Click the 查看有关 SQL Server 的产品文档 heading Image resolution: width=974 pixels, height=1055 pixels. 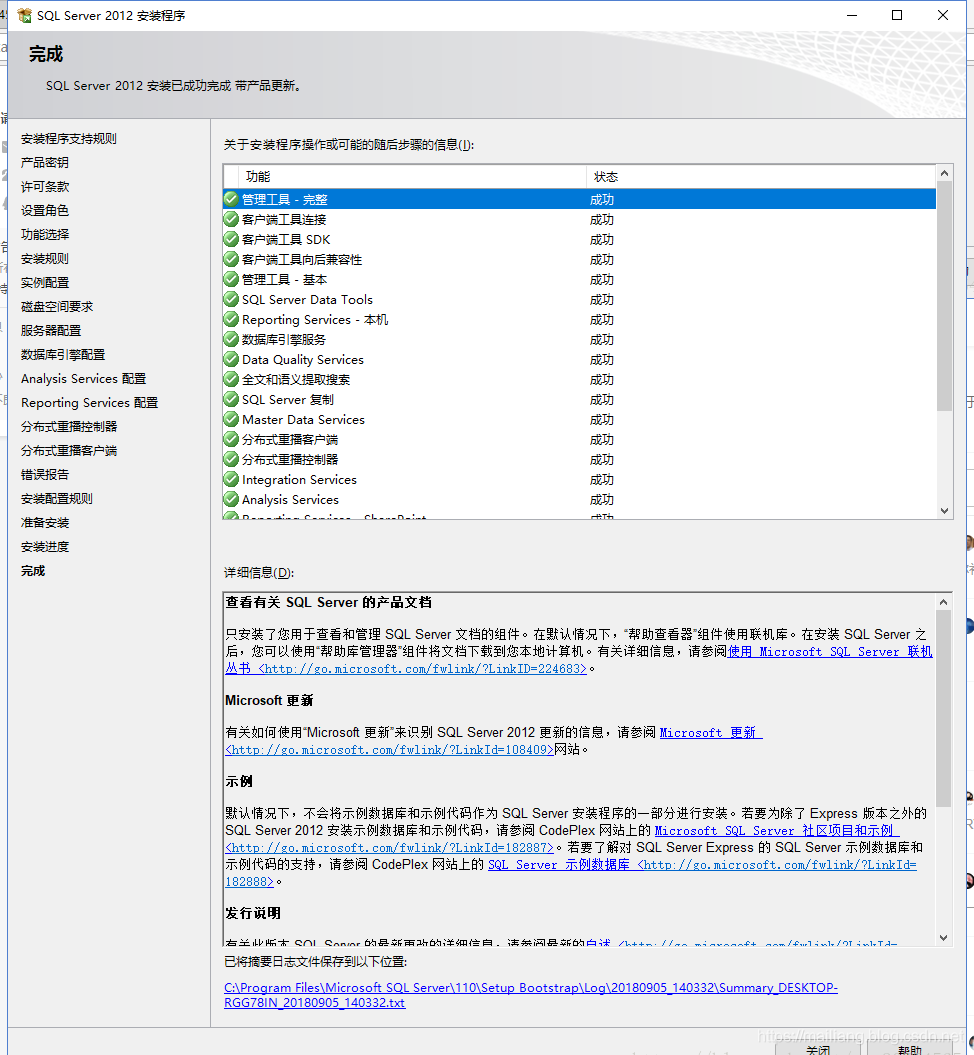coord(328,602)
